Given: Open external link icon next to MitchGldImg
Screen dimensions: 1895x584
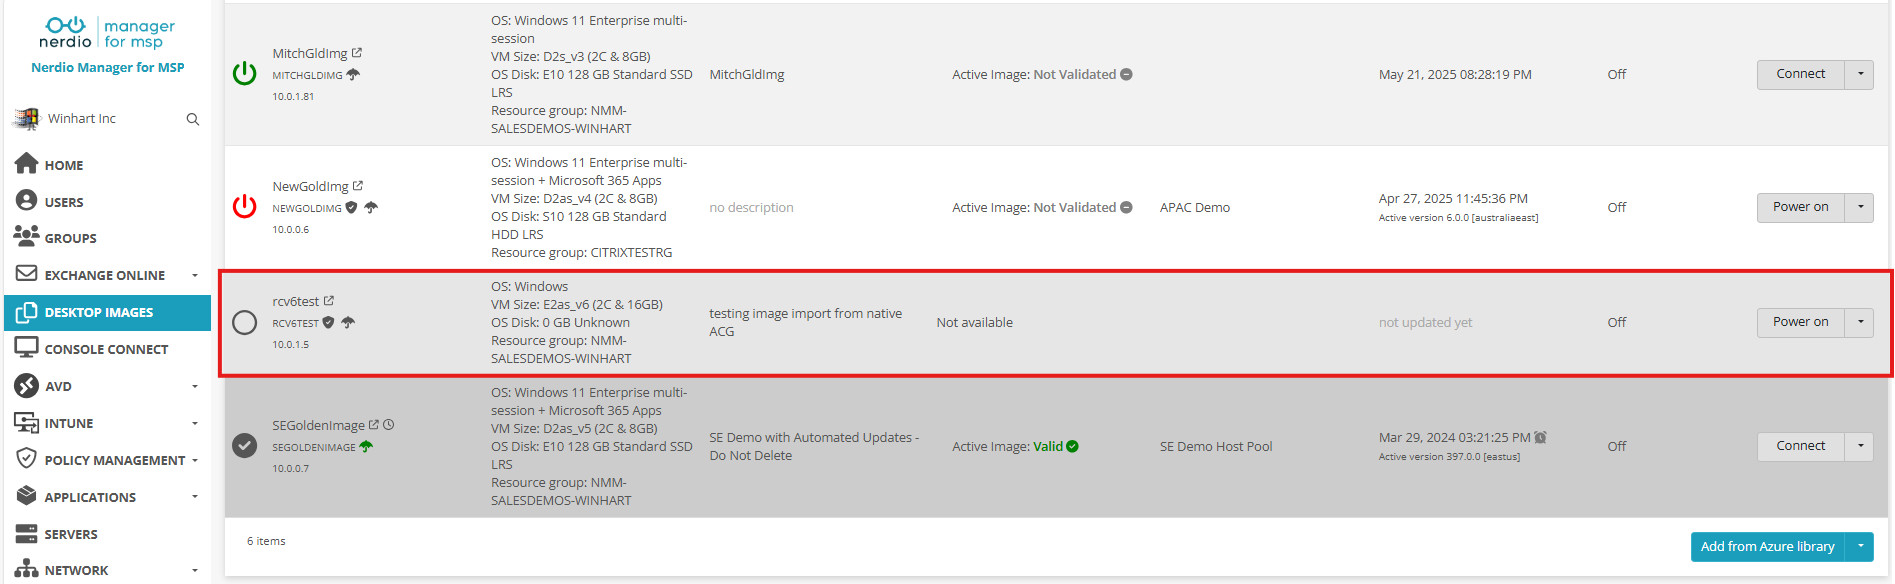Looking at the screenshot, I should point(357,53).
